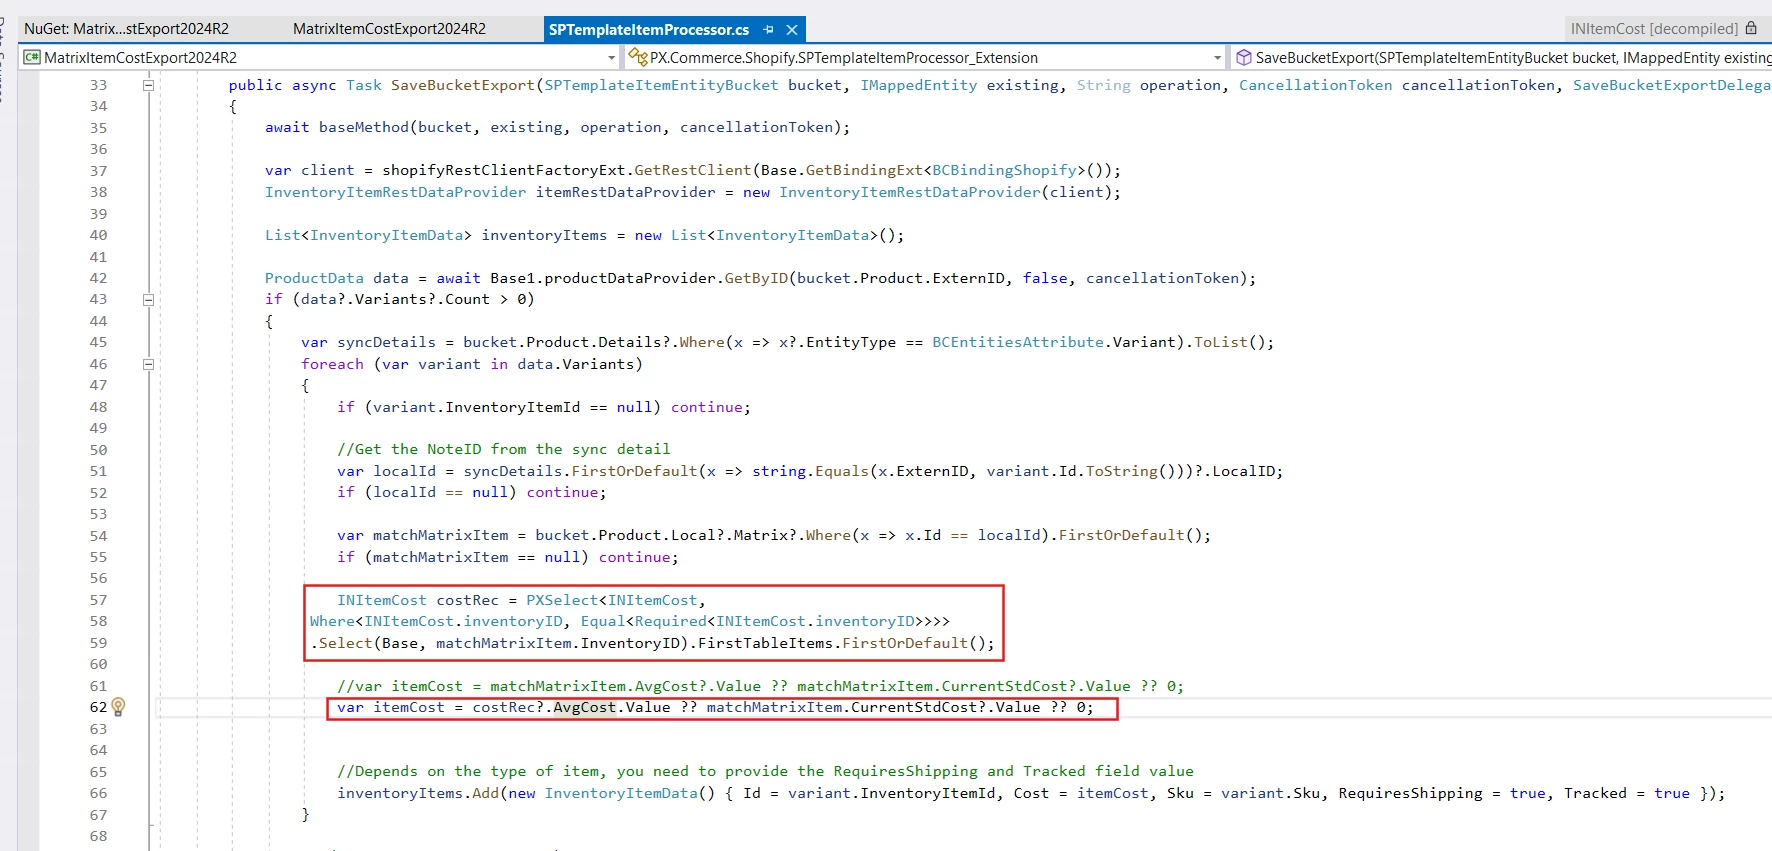Click GetByID method on line 42
This screenshot has height=851, width=1772.
click(x=757, y=278)
